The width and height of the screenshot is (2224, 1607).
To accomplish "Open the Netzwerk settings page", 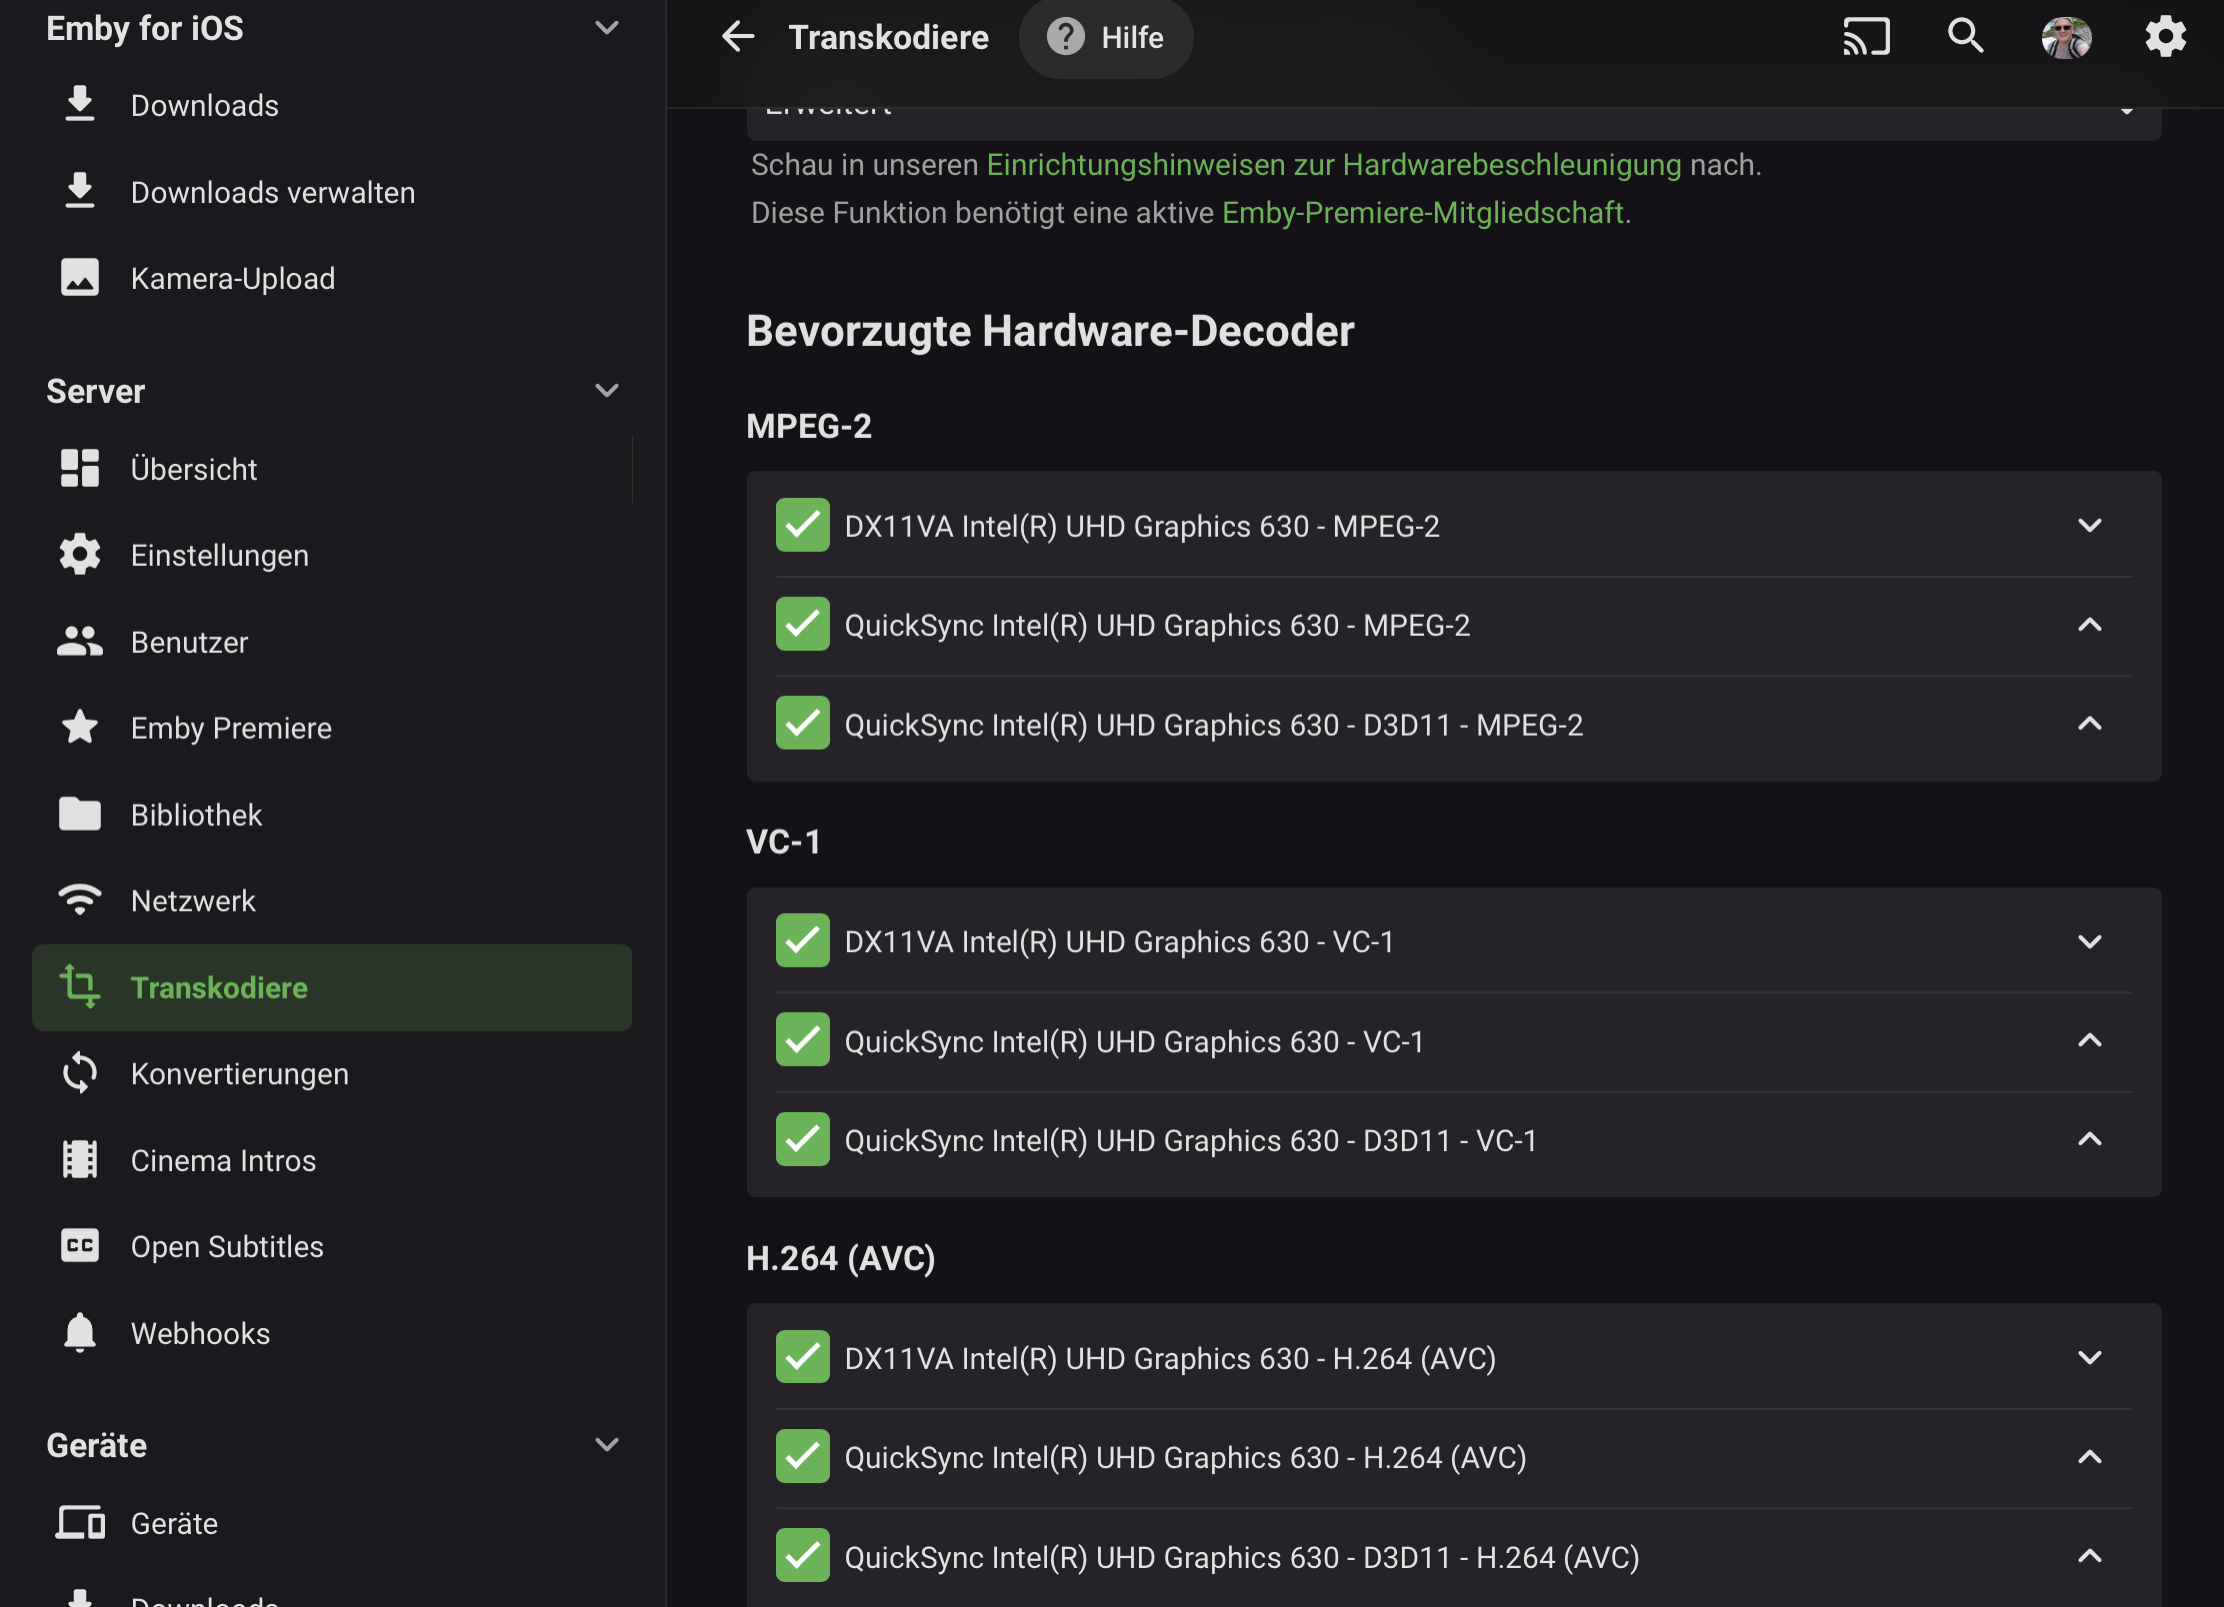I will pyautogui.click(x=332, y=900).
